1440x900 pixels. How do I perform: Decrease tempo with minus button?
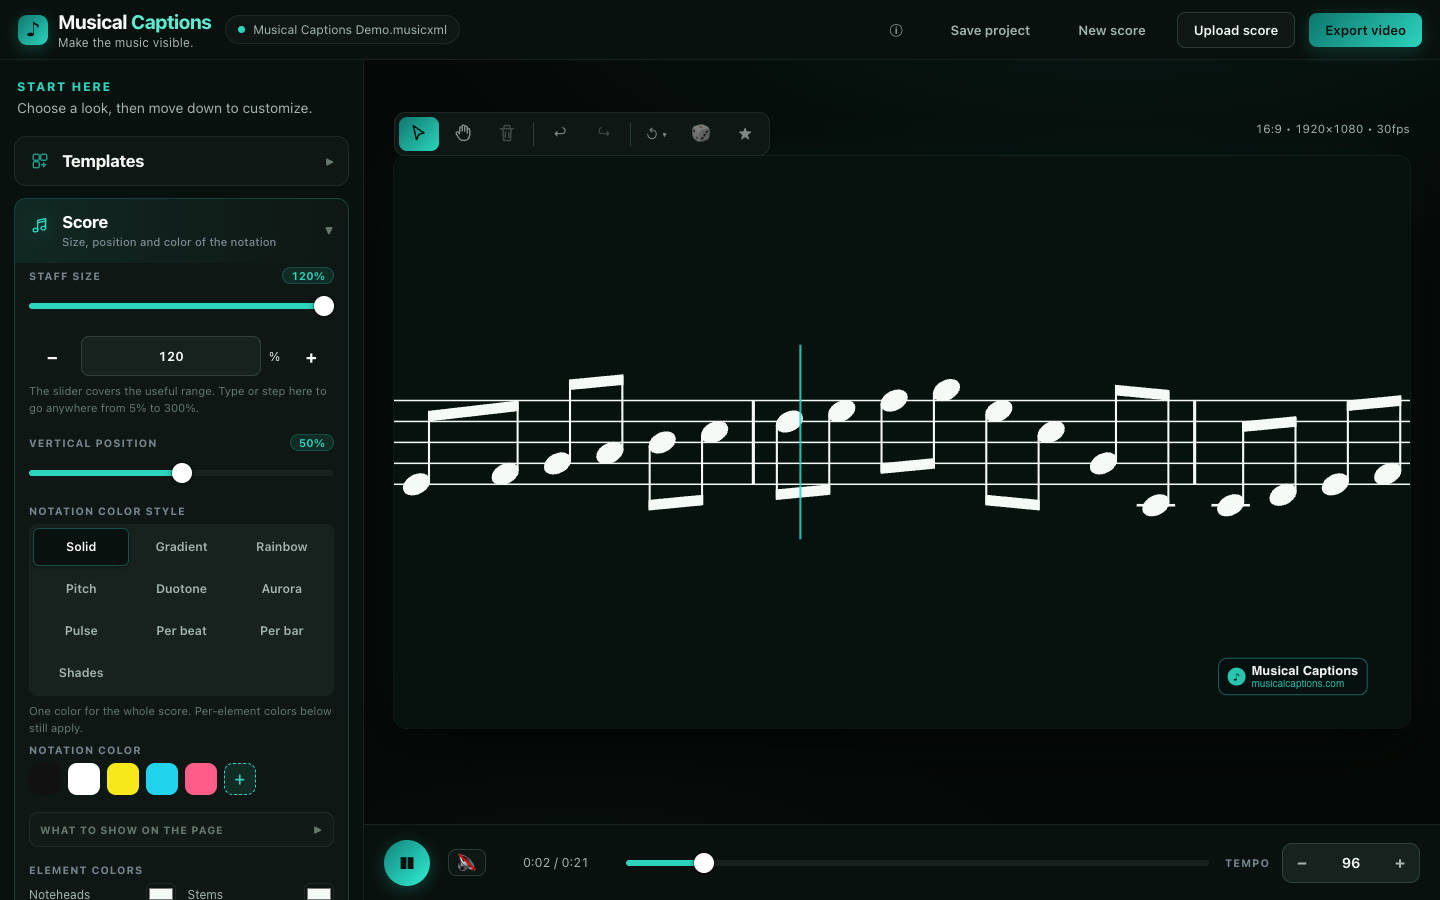1302,863
